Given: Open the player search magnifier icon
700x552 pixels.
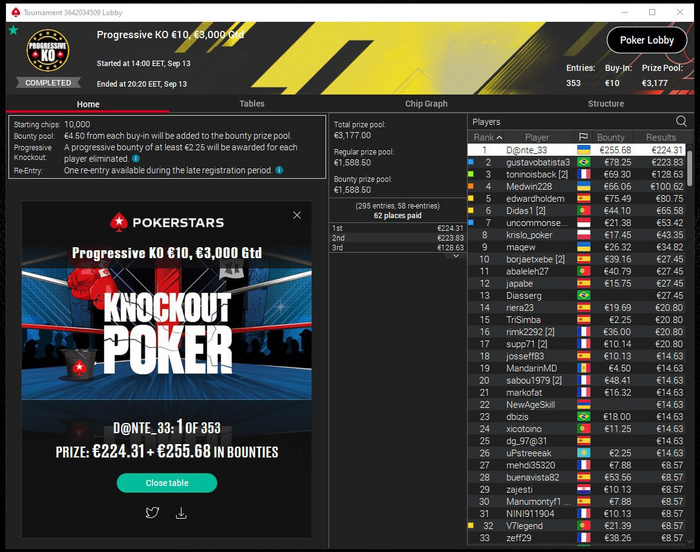Looking at the screenshot, I should [681, 121].
